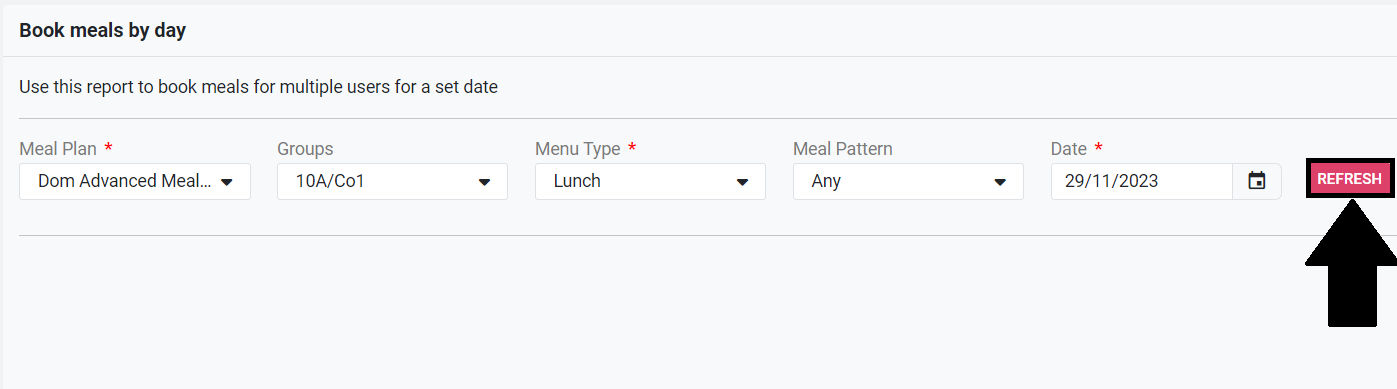Click the 'Menu Type' field label
The image size is (1397, 389).
578,149
